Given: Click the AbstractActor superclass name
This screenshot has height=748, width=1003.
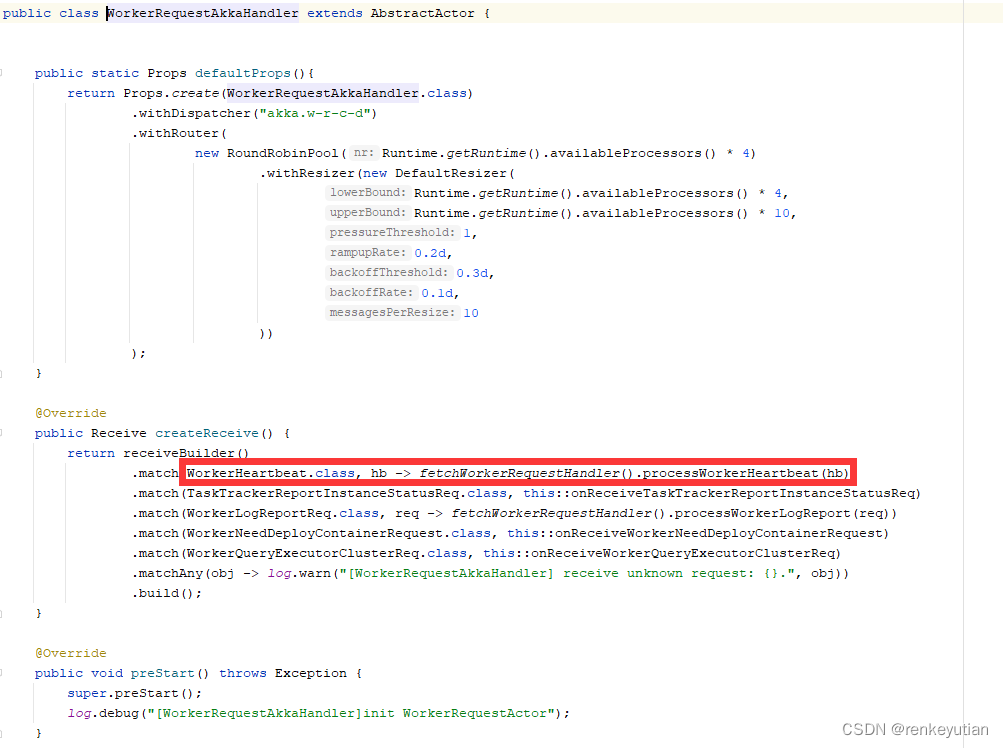Looking at the screenshot, I should coord(422,13).
